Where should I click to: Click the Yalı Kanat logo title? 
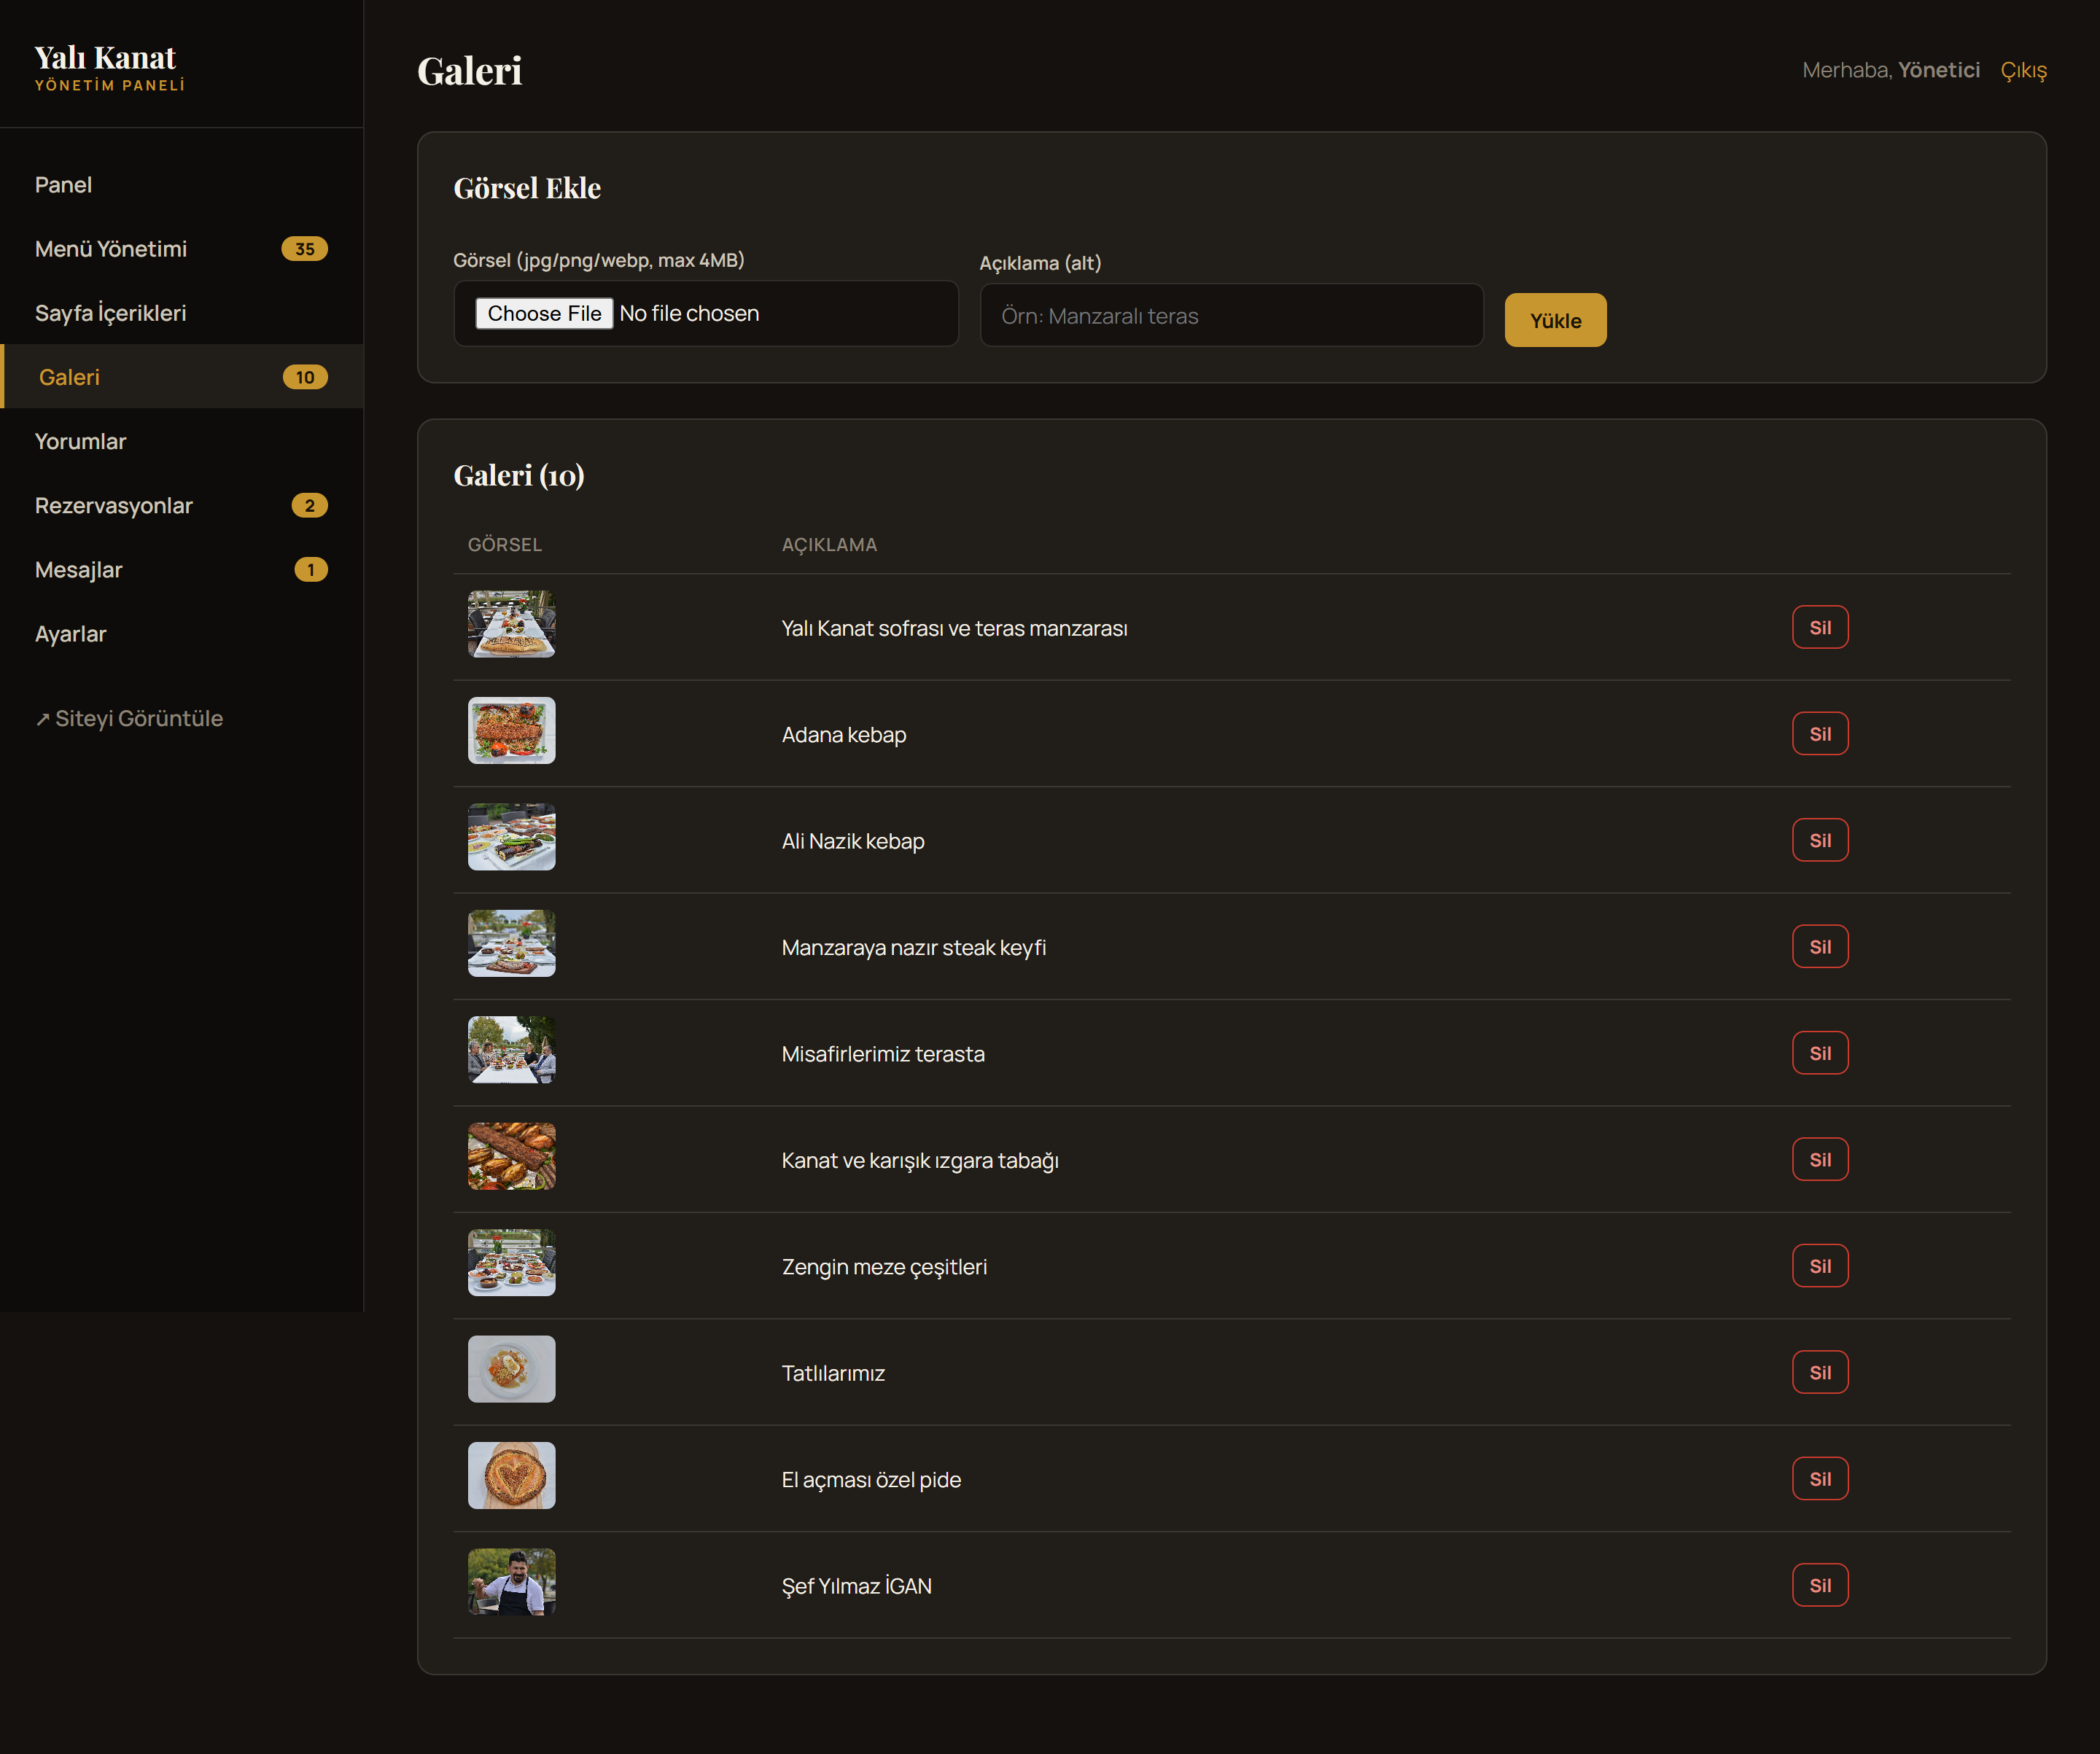pyautogui.click(x=105, y=57)
